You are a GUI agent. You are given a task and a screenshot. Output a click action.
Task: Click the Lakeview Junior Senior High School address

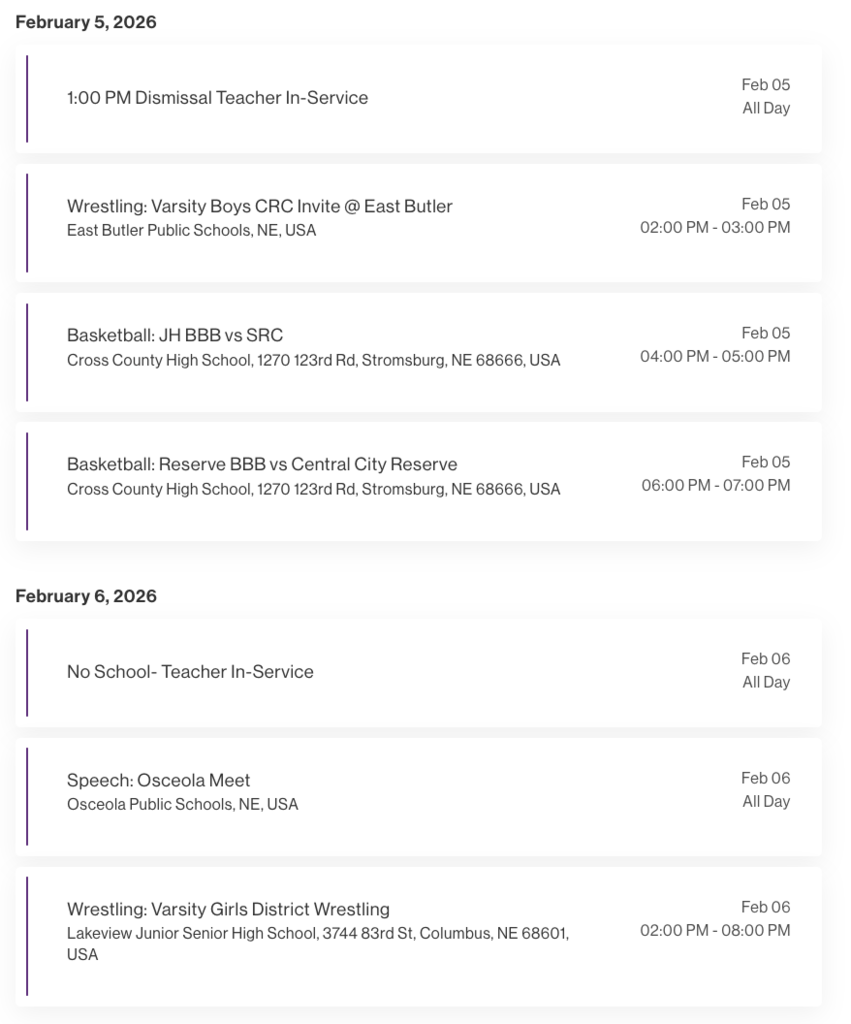click(317, 933)
